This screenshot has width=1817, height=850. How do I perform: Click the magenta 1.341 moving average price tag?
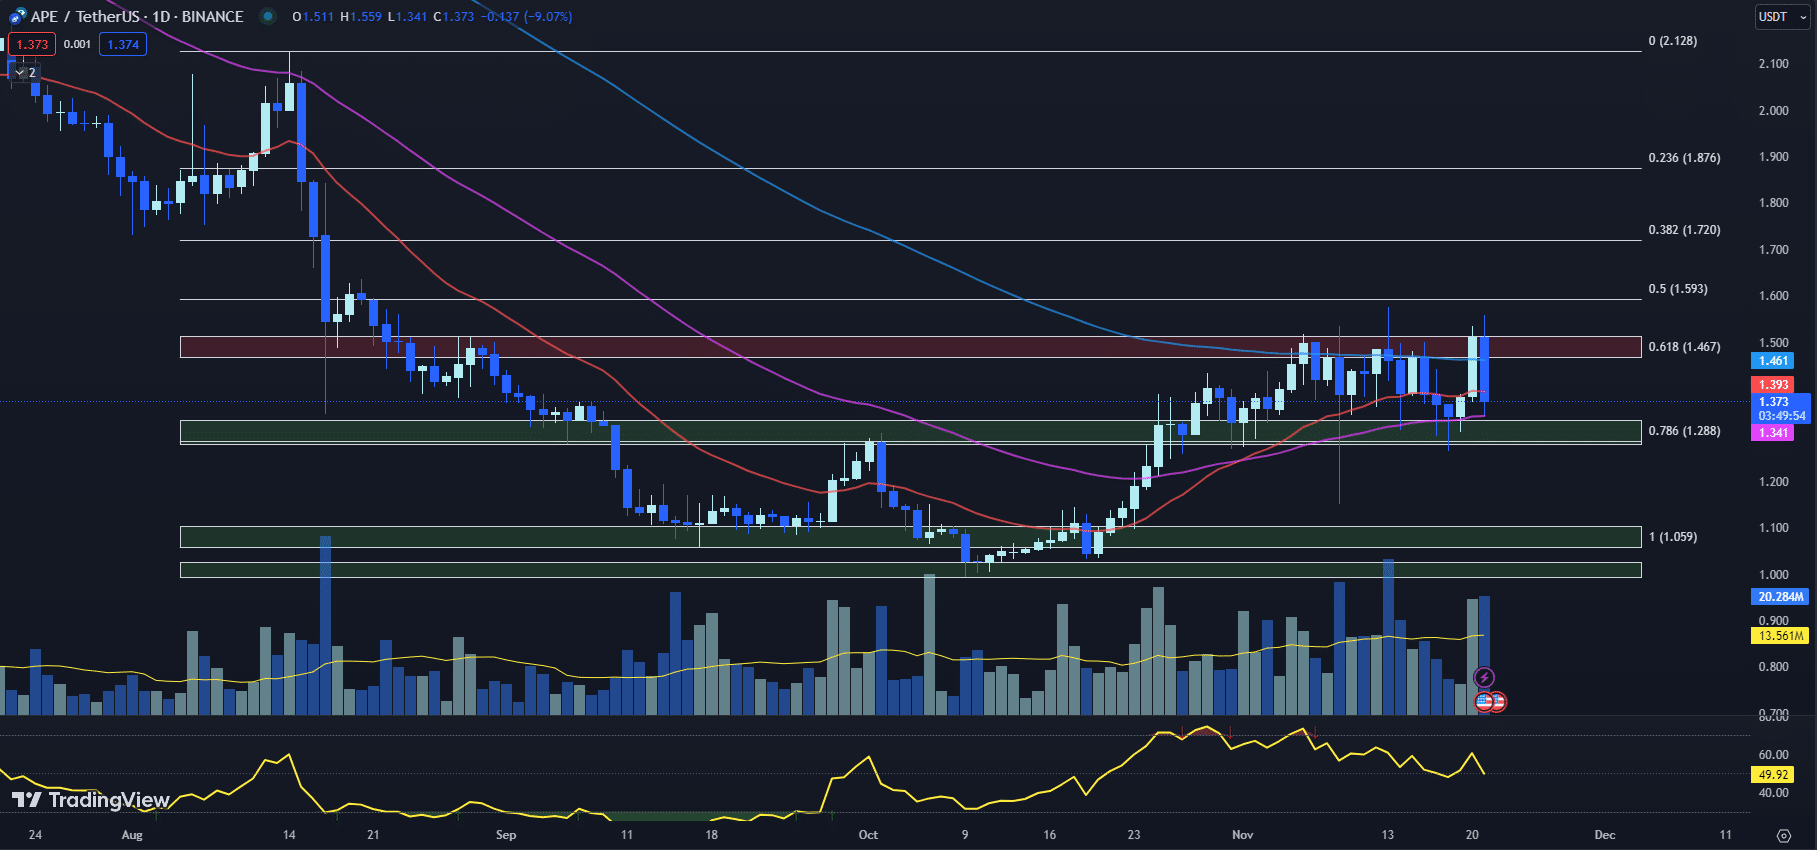pyautogui.click(x=1773, y=433)
